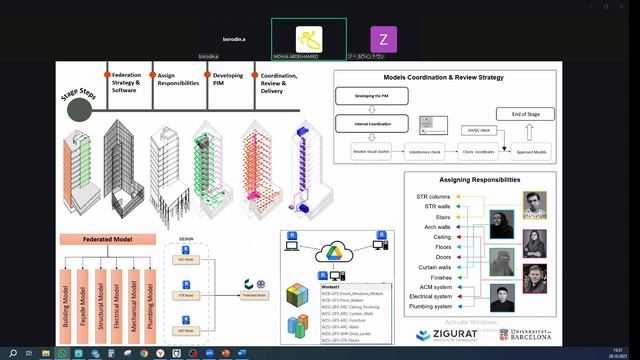Click the Internal Coordination flowchart box

(x=372, y=124)
